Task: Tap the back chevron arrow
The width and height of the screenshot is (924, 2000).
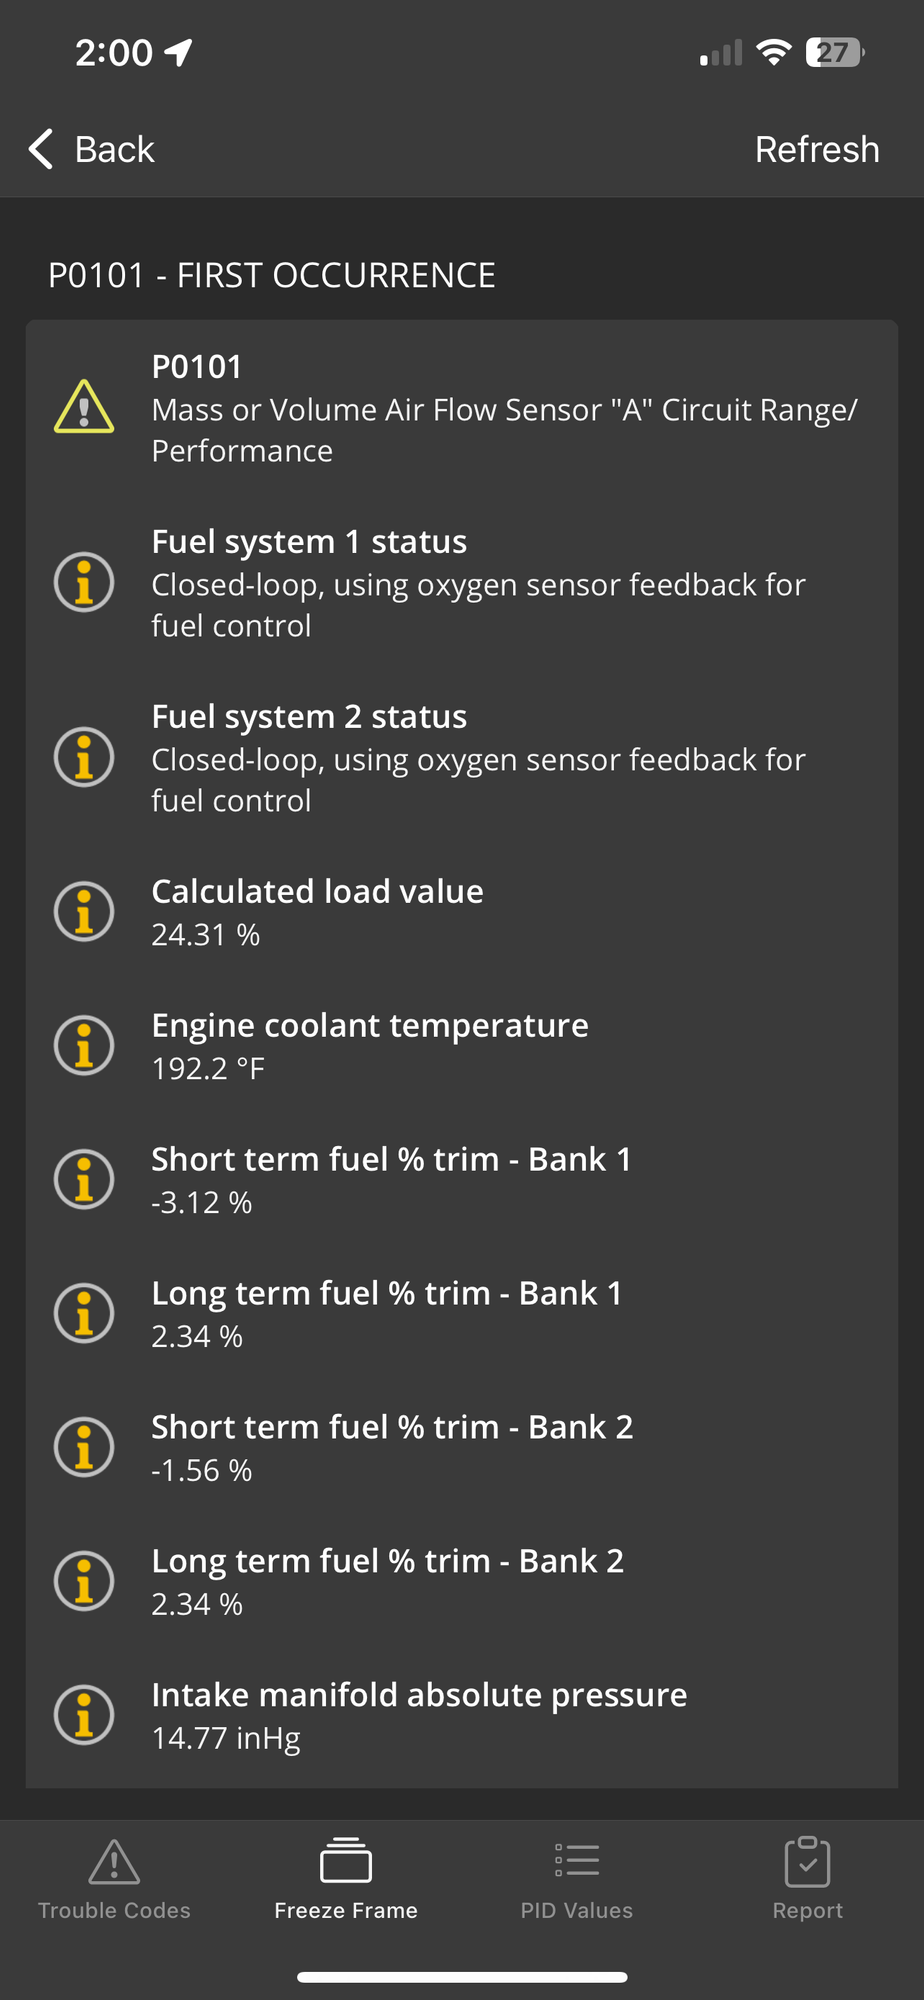Action: [41, 150]
